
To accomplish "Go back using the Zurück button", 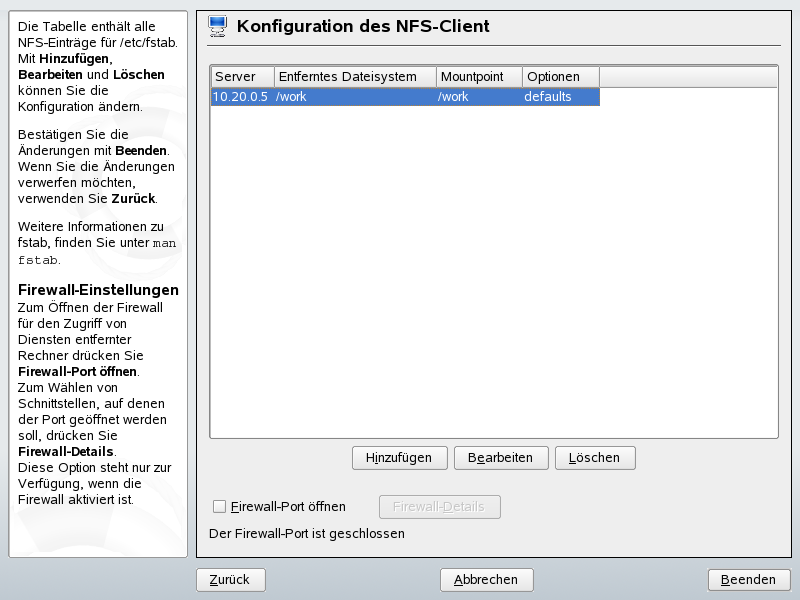I will (230, 579).
